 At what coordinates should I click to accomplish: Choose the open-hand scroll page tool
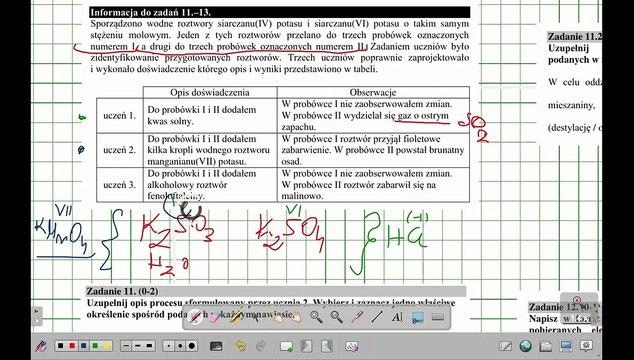pyautogui.click(x=296, y=317)
